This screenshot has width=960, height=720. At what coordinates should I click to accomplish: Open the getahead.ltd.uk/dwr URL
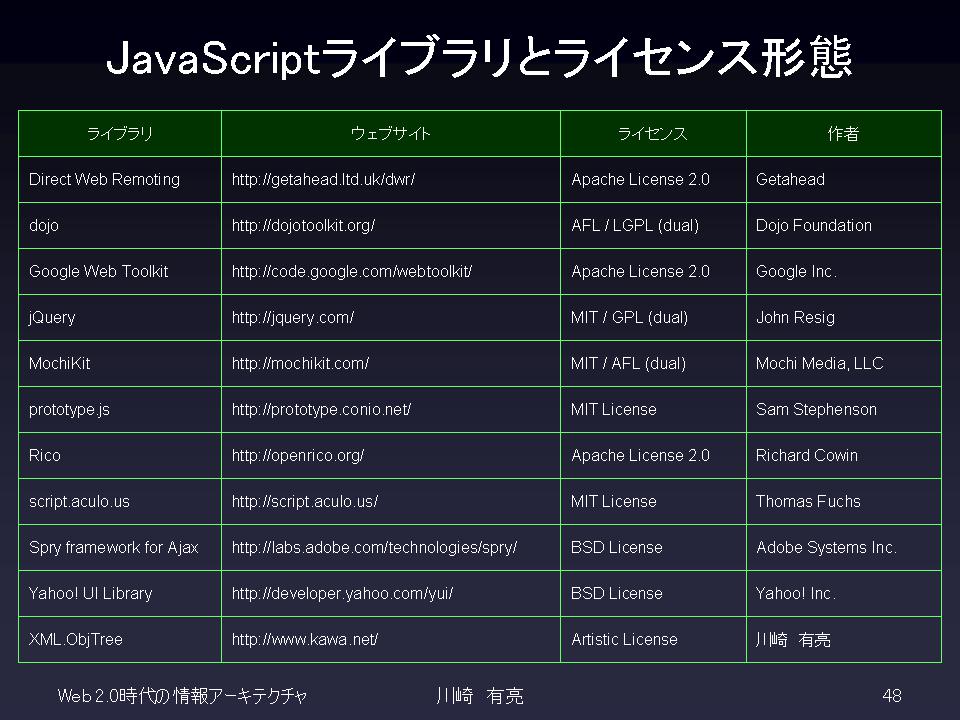(323, 179)
